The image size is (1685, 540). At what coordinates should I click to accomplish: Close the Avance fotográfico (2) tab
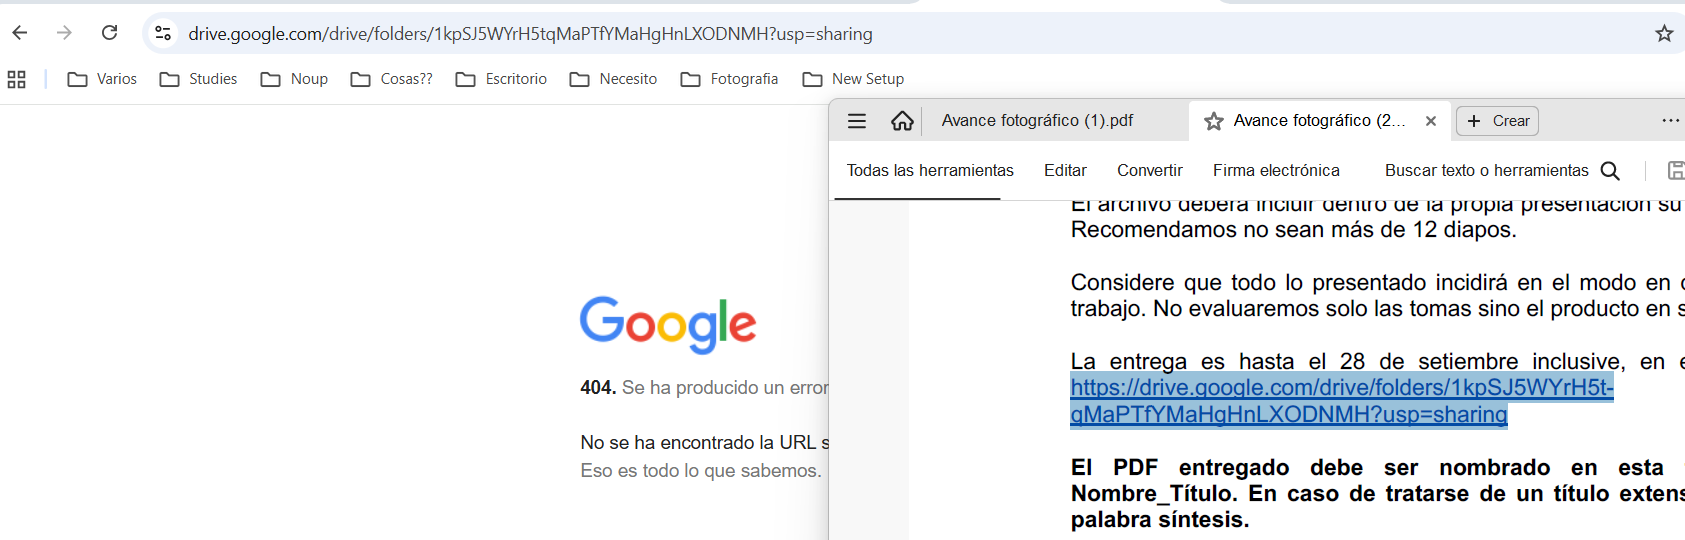(1431, 121)
